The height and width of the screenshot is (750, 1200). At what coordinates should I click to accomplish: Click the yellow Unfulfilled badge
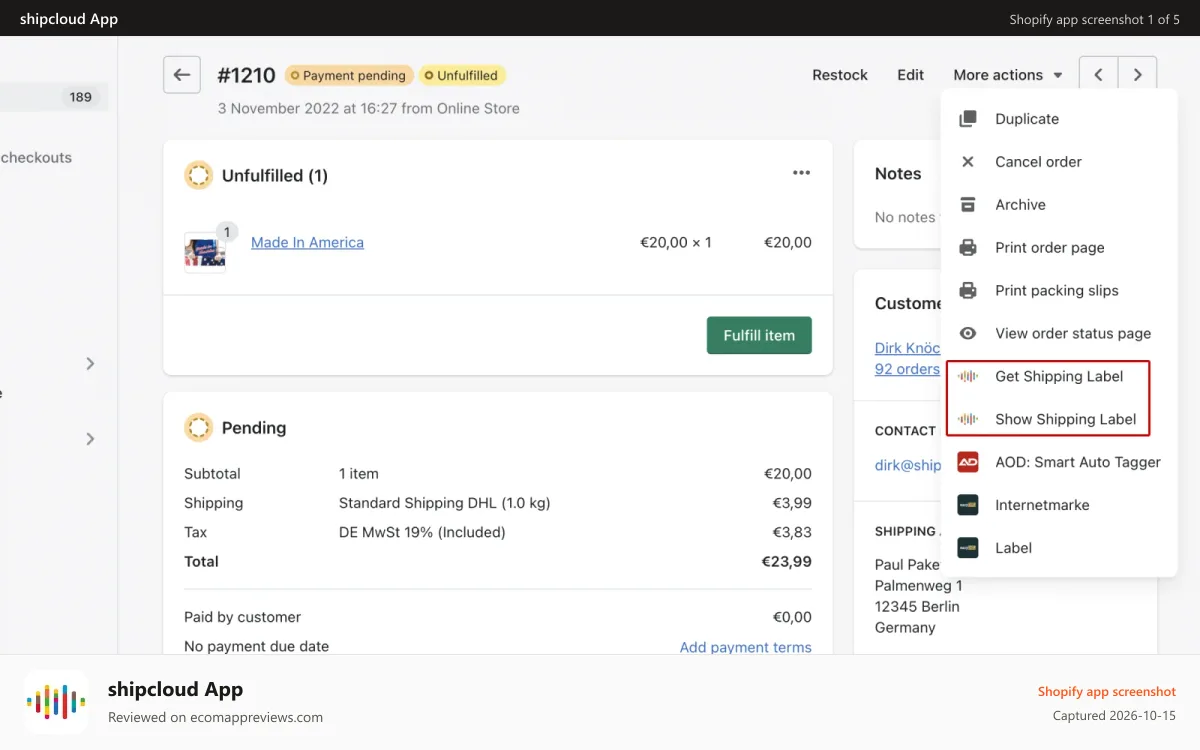pos(462,75)
